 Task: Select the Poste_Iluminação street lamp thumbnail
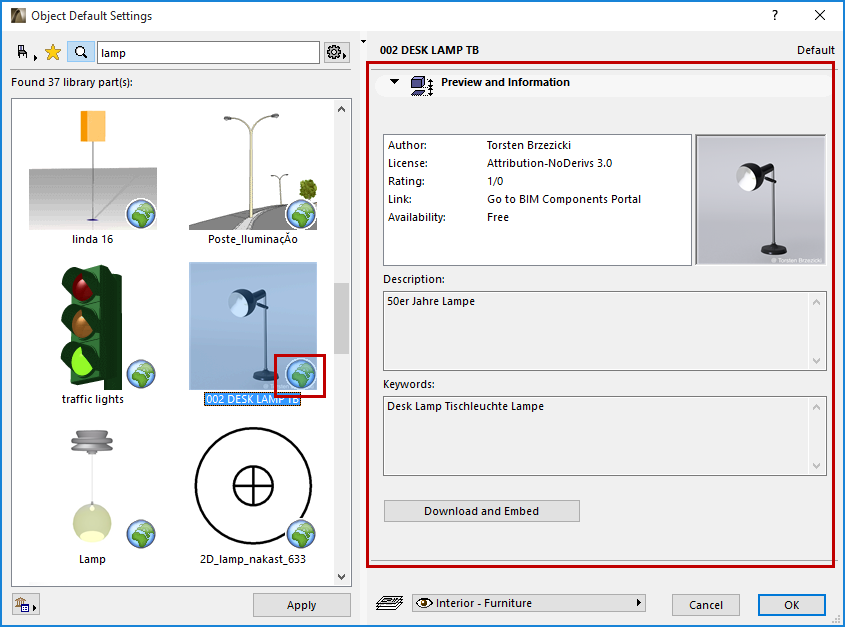tap(253, 170)
